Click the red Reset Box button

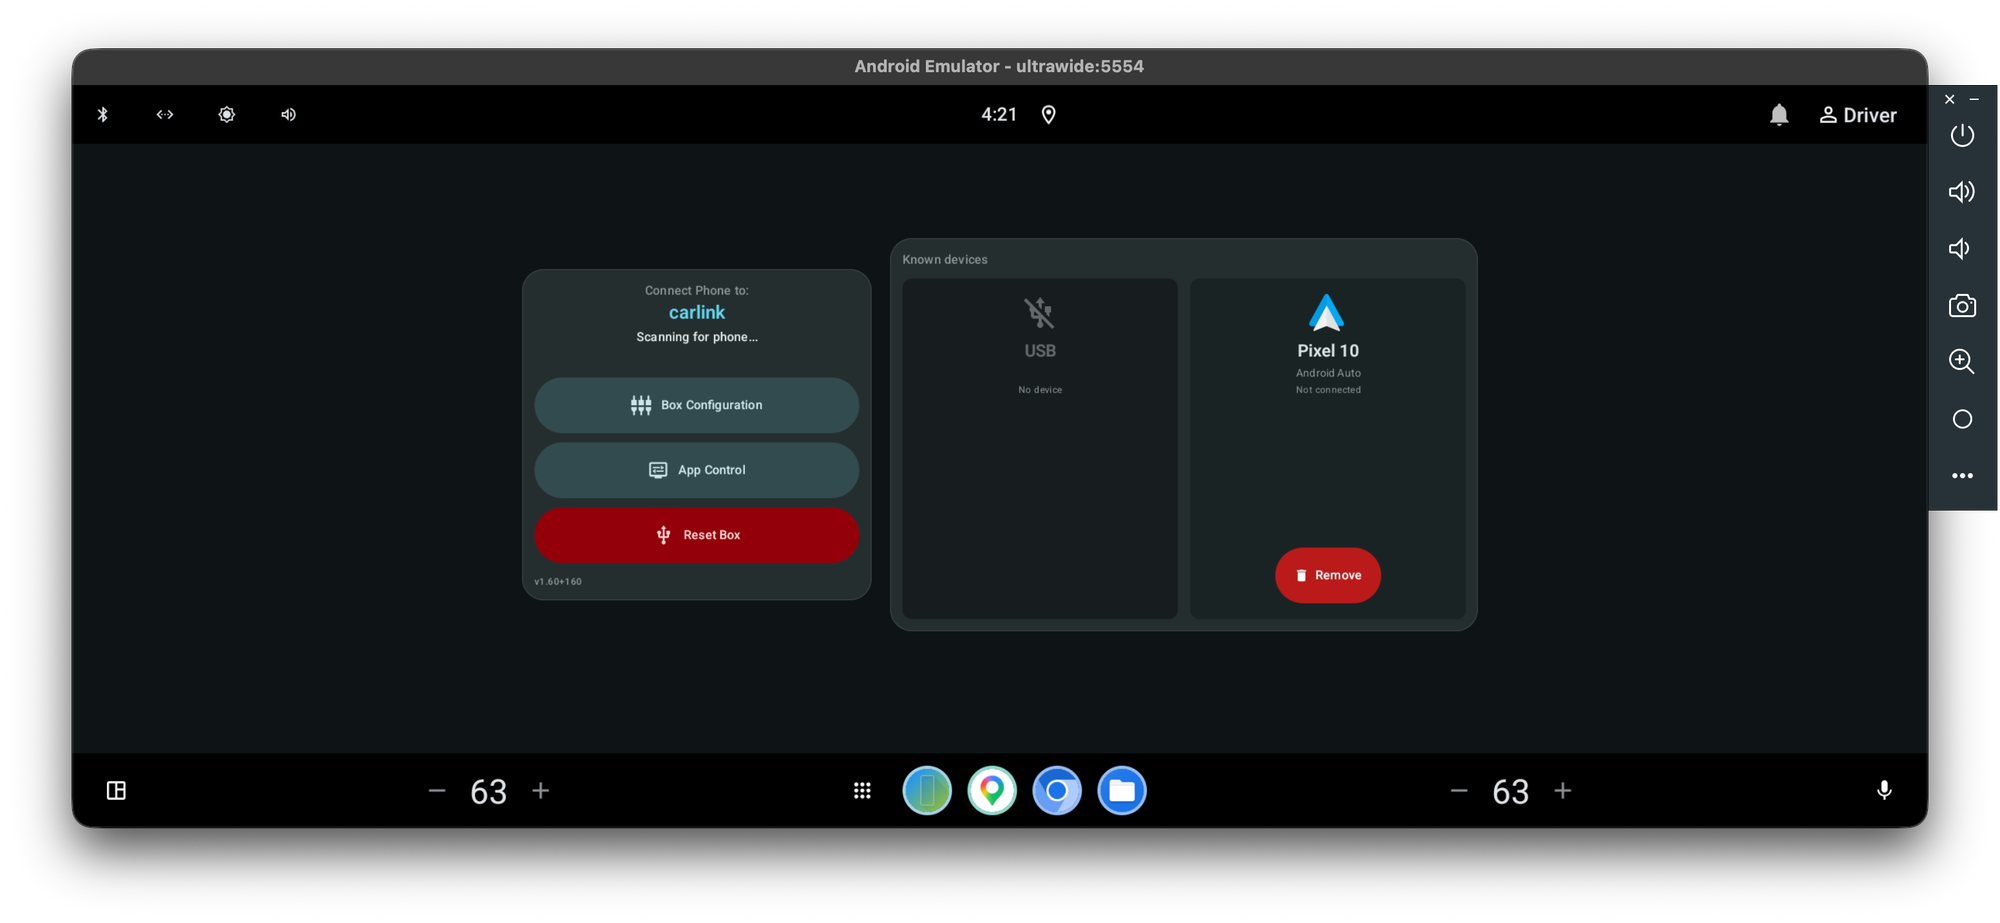click(697, 535)
